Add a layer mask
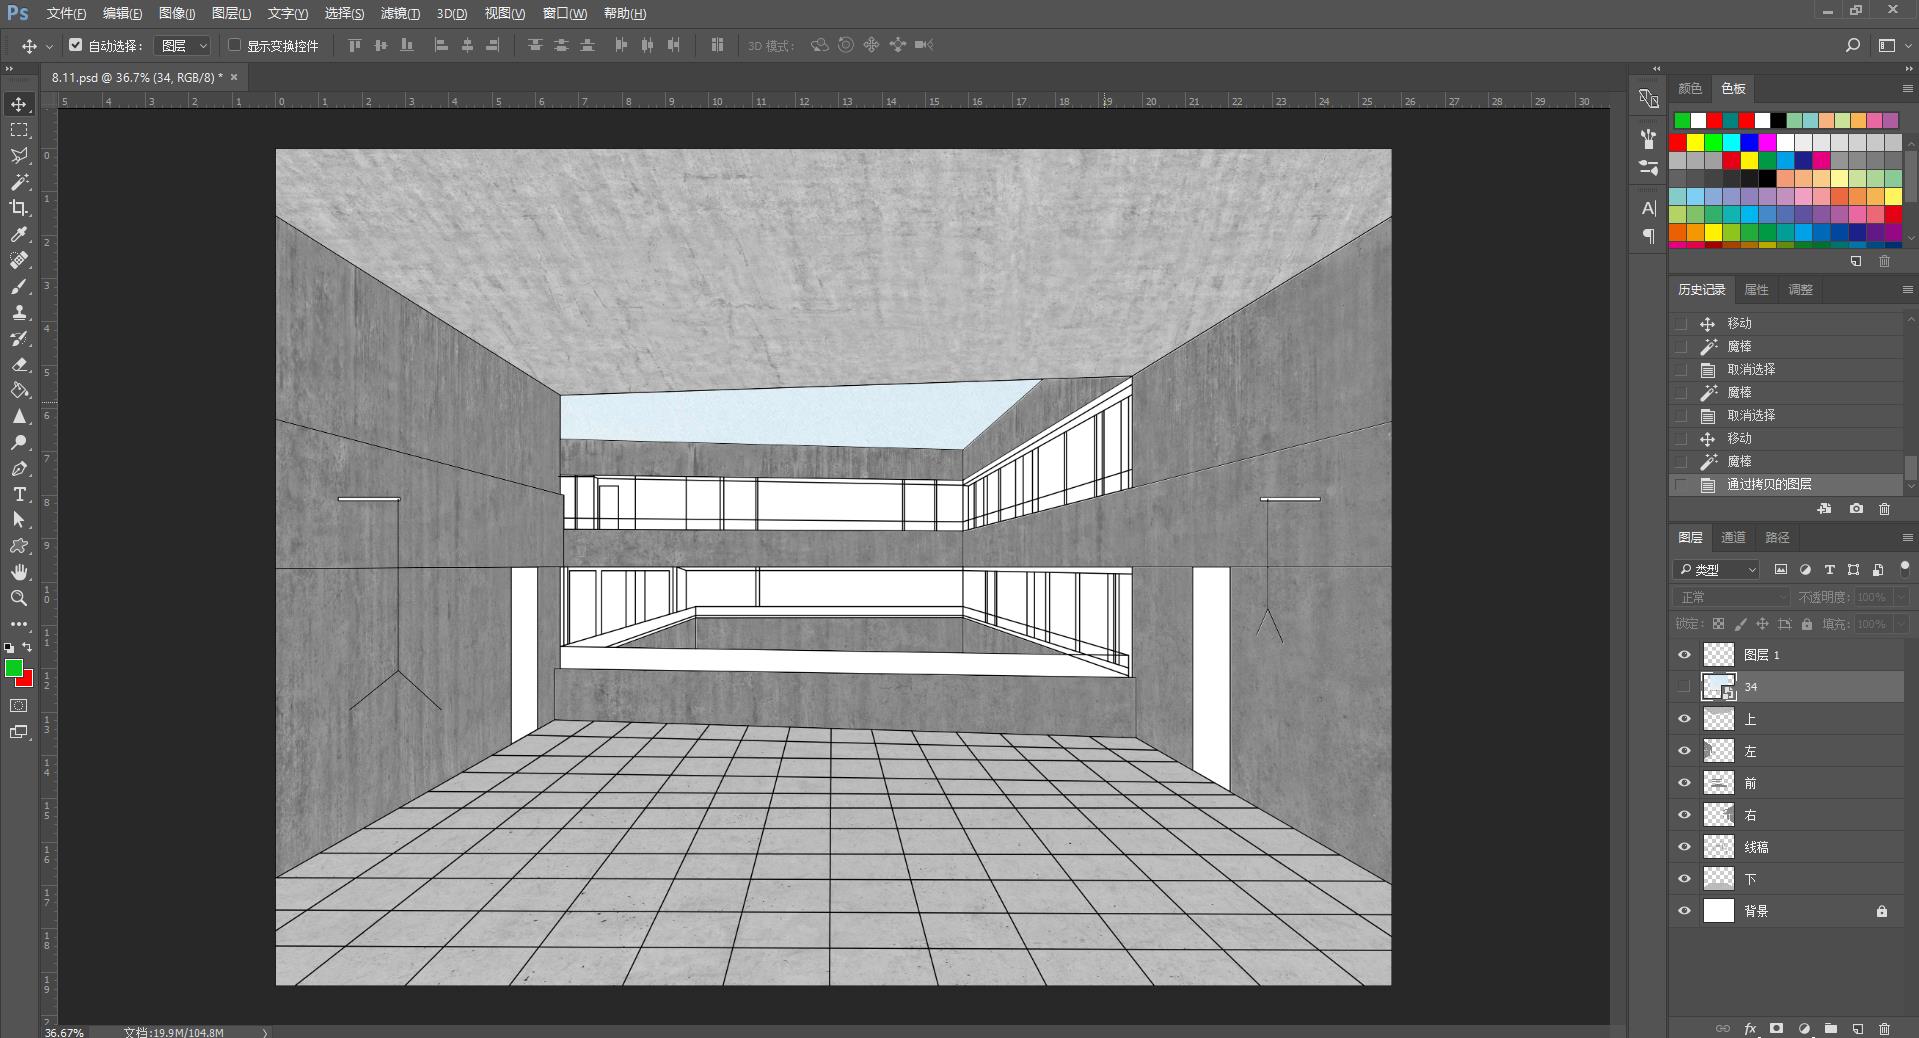1919x1038 pixels. (1777, 1028)
